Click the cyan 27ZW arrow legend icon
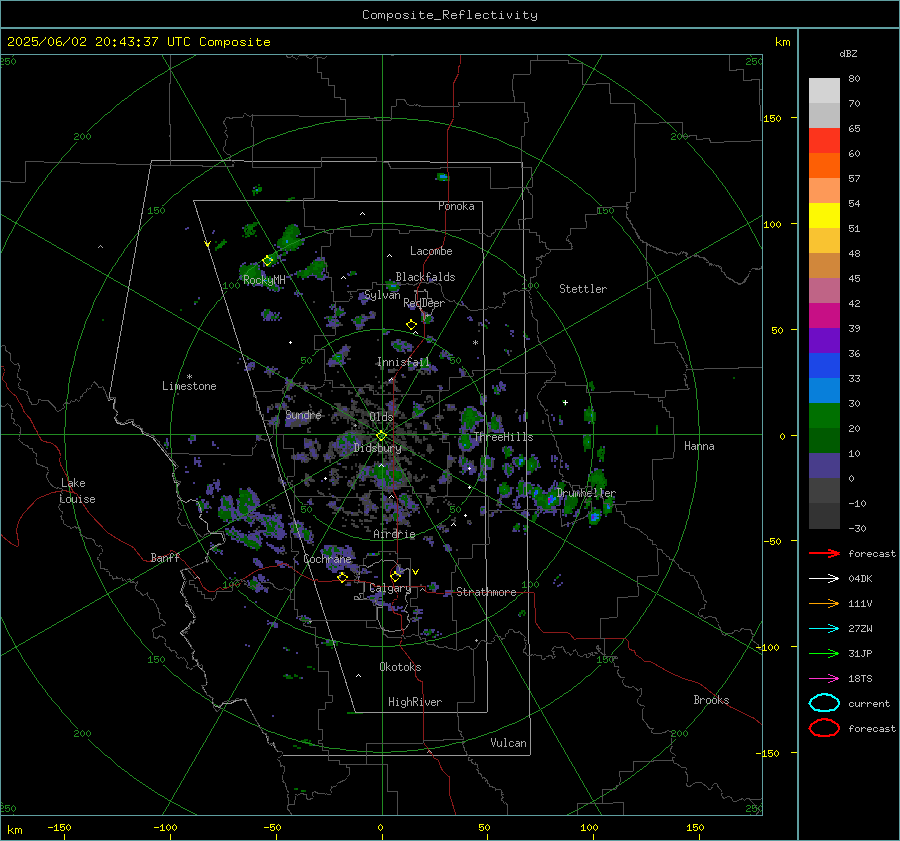The height and width of the screenshot is (841, 900). (x=824, y=629)
